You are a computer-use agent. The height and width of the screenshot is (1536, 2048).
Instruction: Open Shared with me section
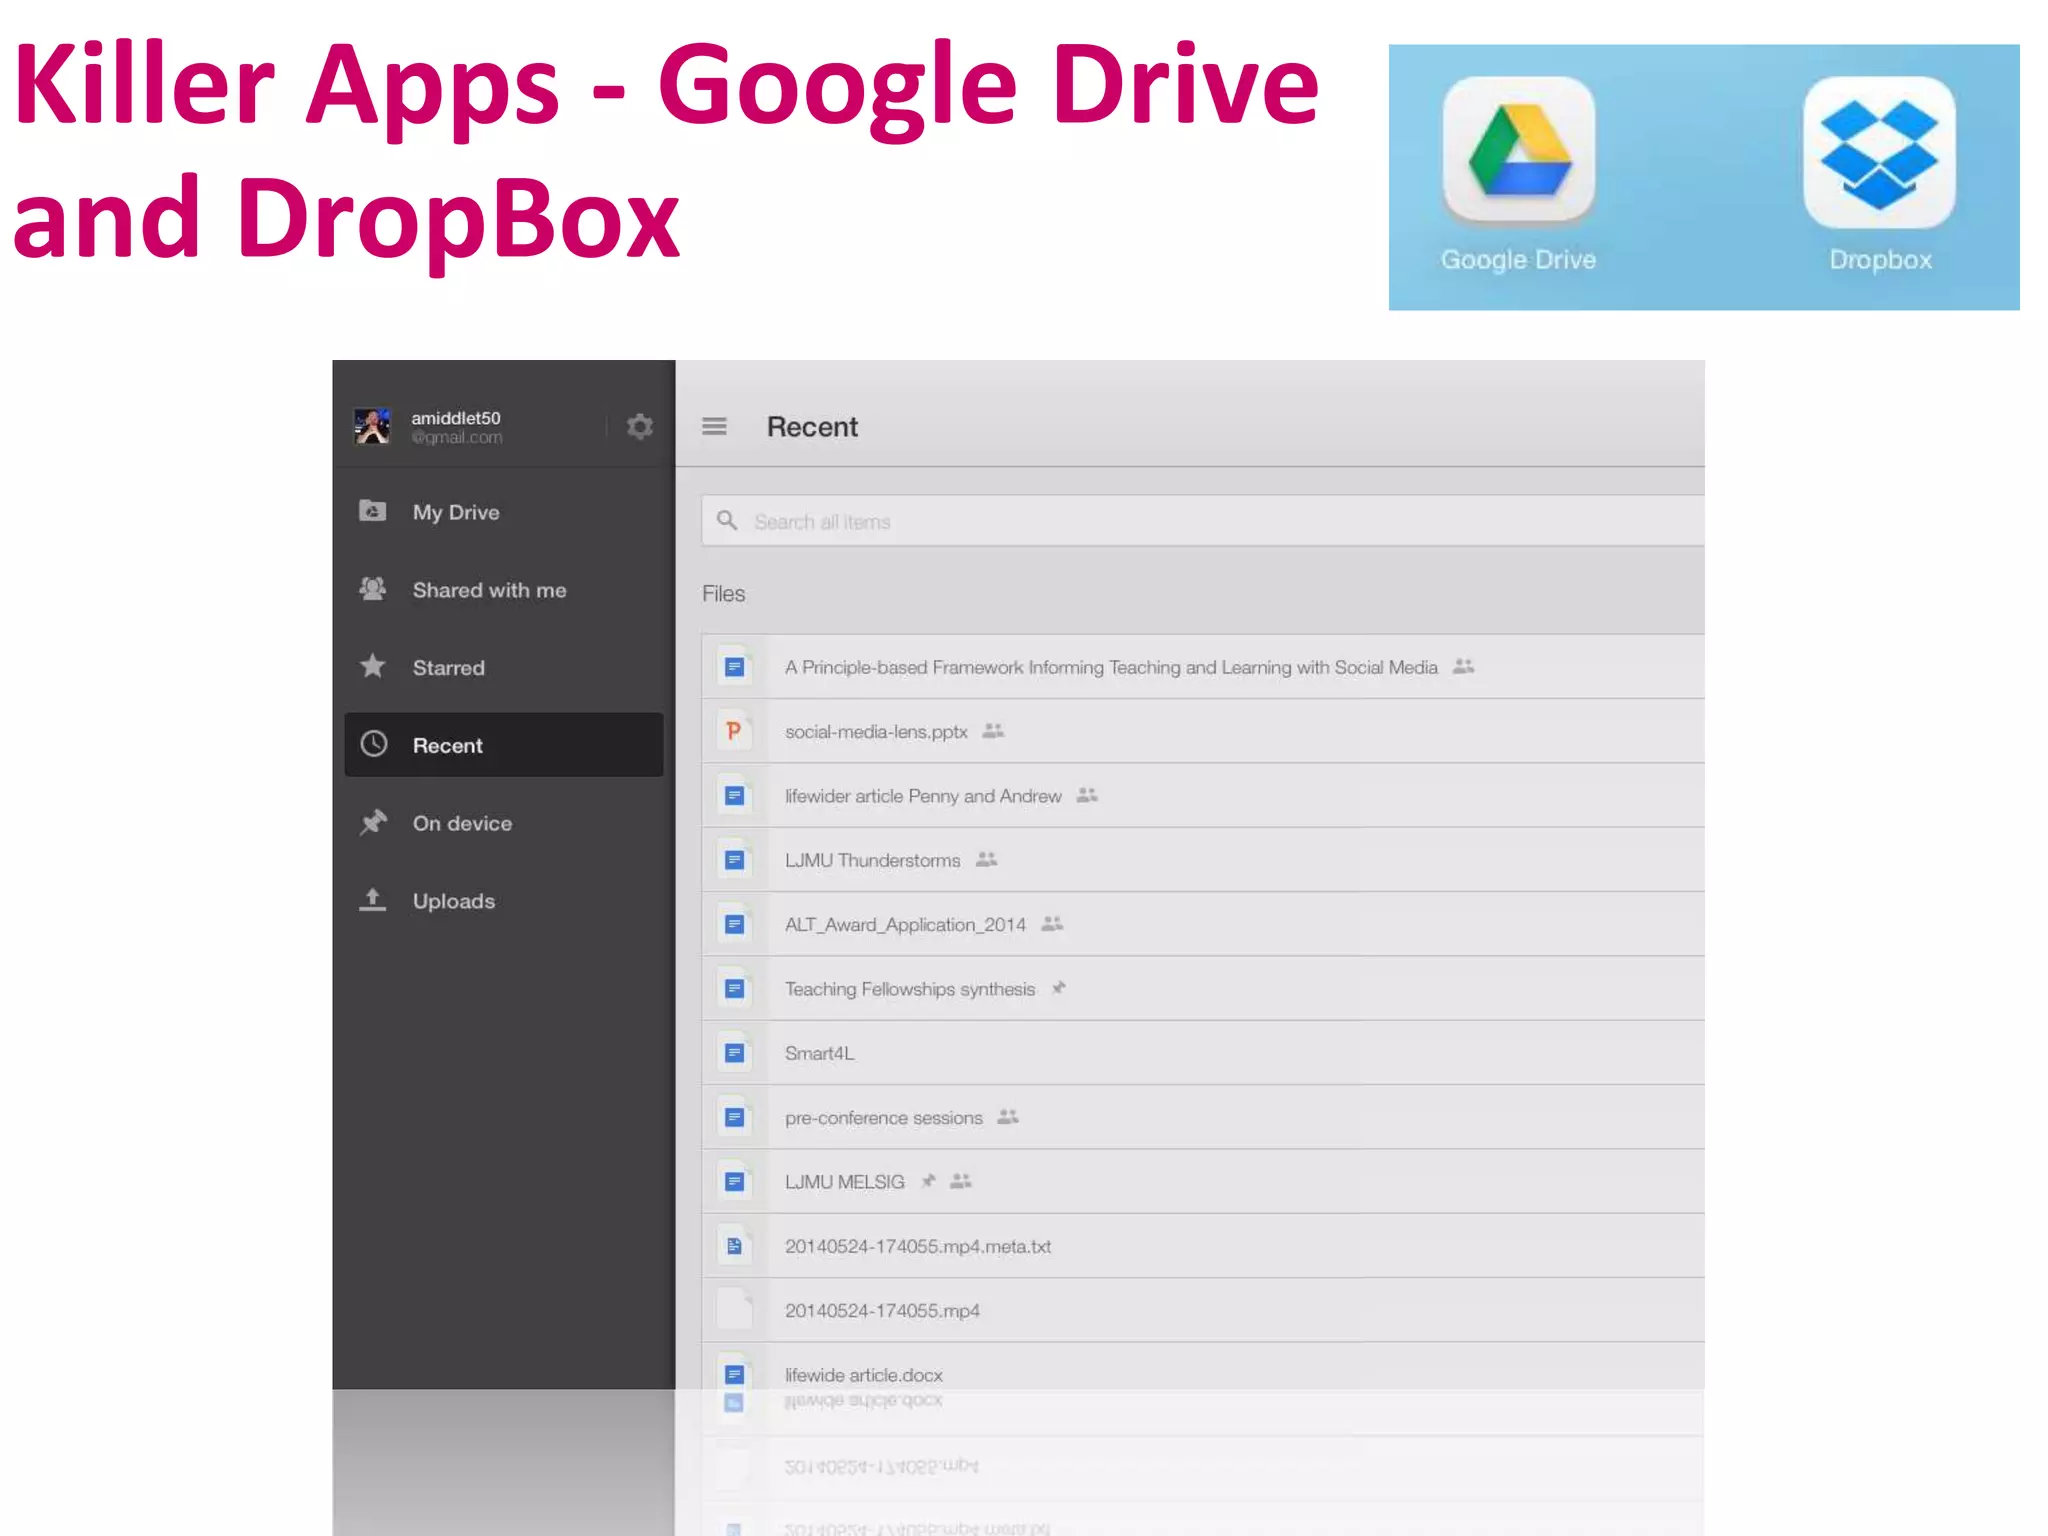[504, 590]
